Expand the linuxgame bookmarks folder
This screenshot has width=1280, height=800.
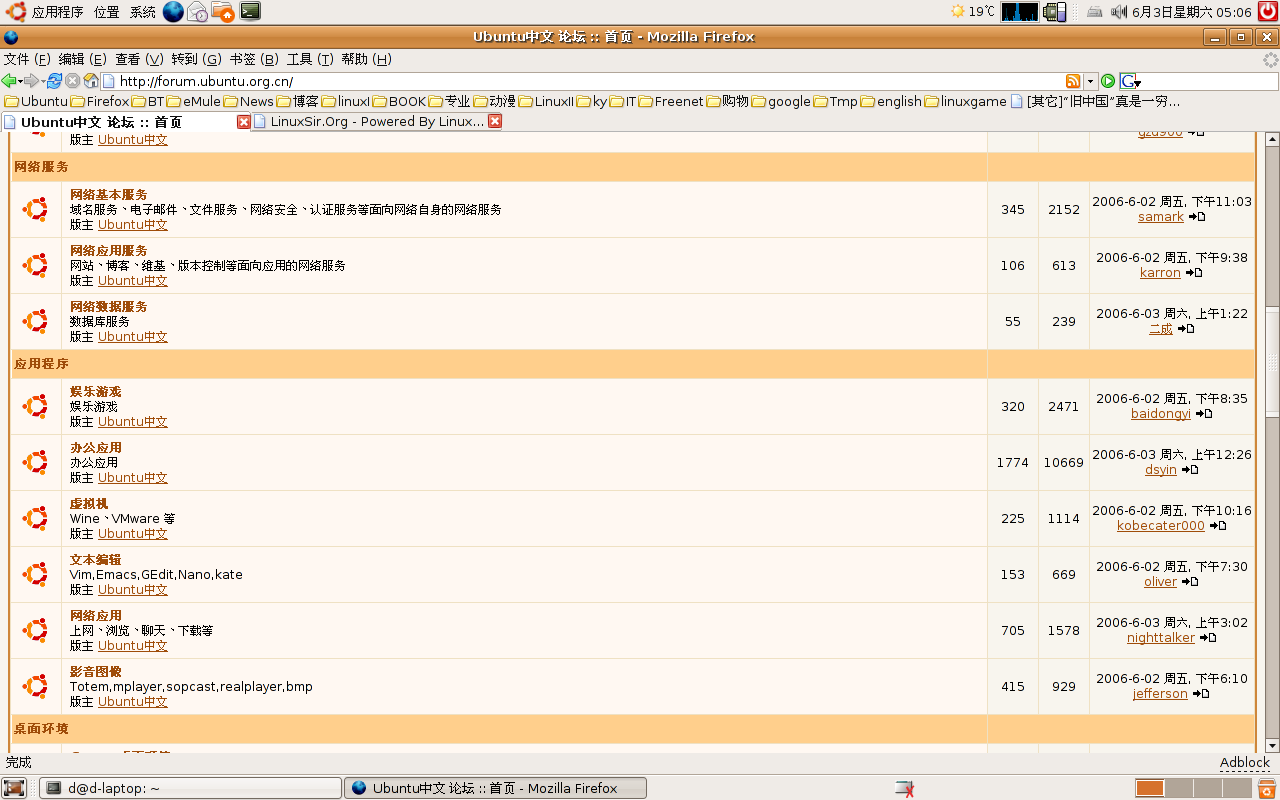[966, 101]
